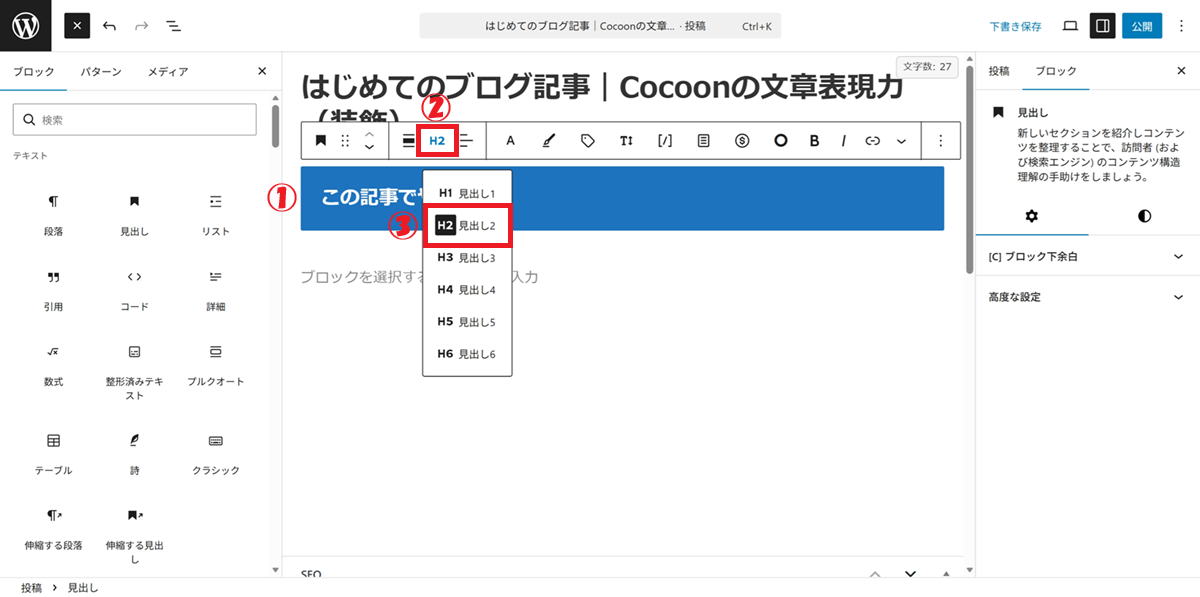
Task: Toggle italic formatting in block toolbar
Action: point(843,141)
